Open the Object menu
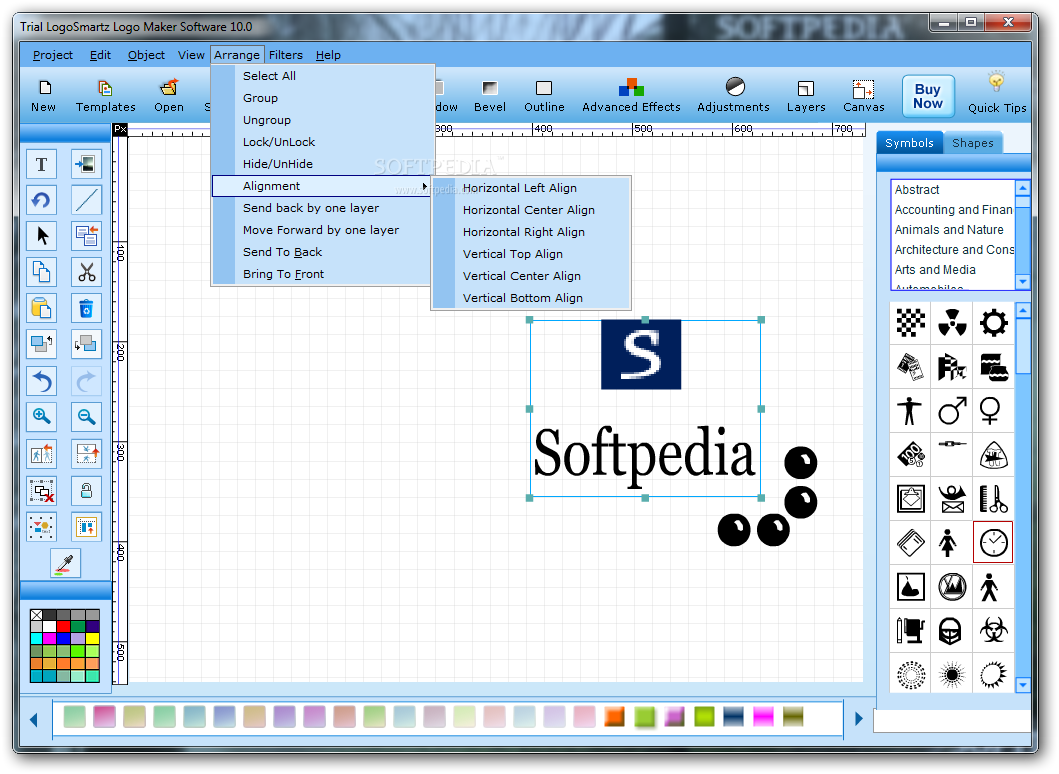The height and width of the screenshot is (774, 1059). click(x=146, y=55)
